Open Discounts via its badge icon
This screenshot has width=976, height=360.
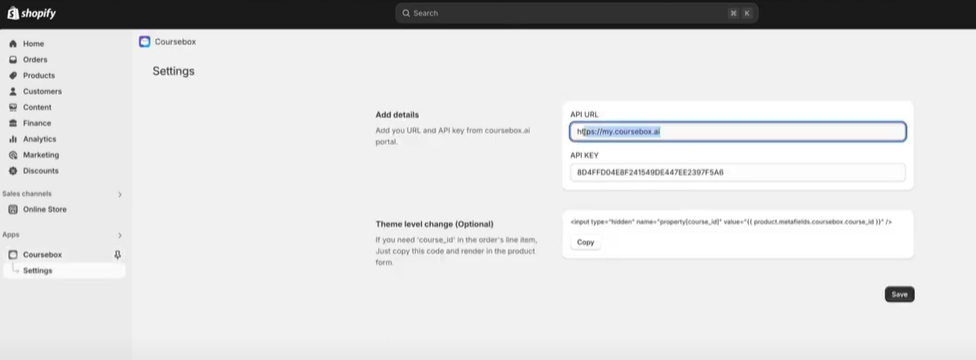(12, 171)
